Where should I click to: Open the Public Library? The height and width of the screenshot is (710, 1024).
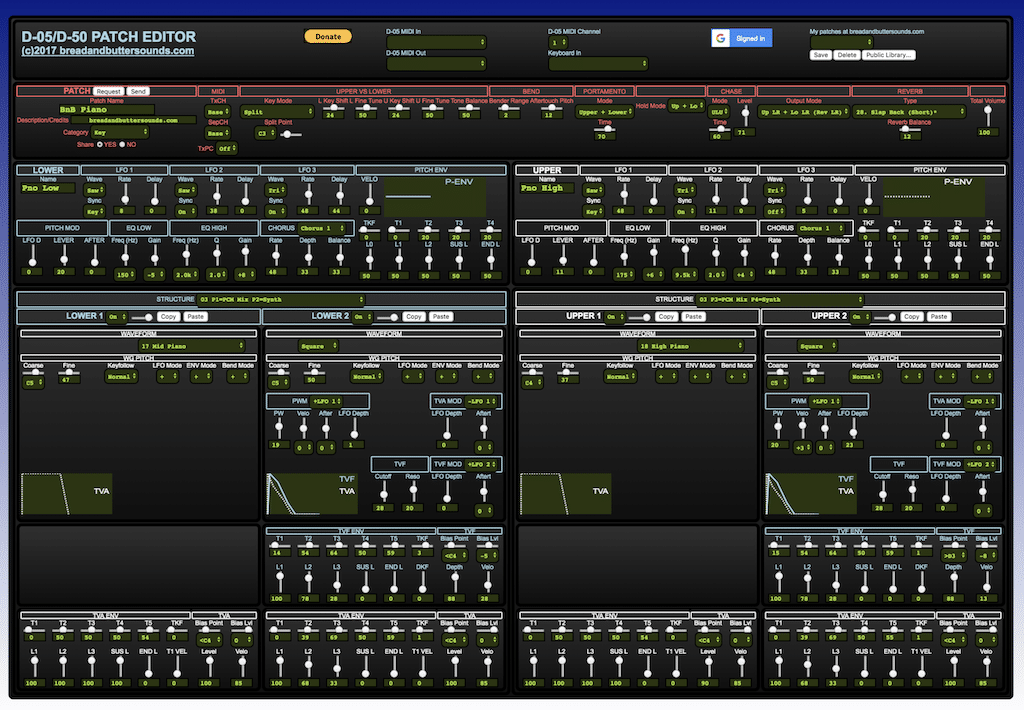click(x=889, y=56)
